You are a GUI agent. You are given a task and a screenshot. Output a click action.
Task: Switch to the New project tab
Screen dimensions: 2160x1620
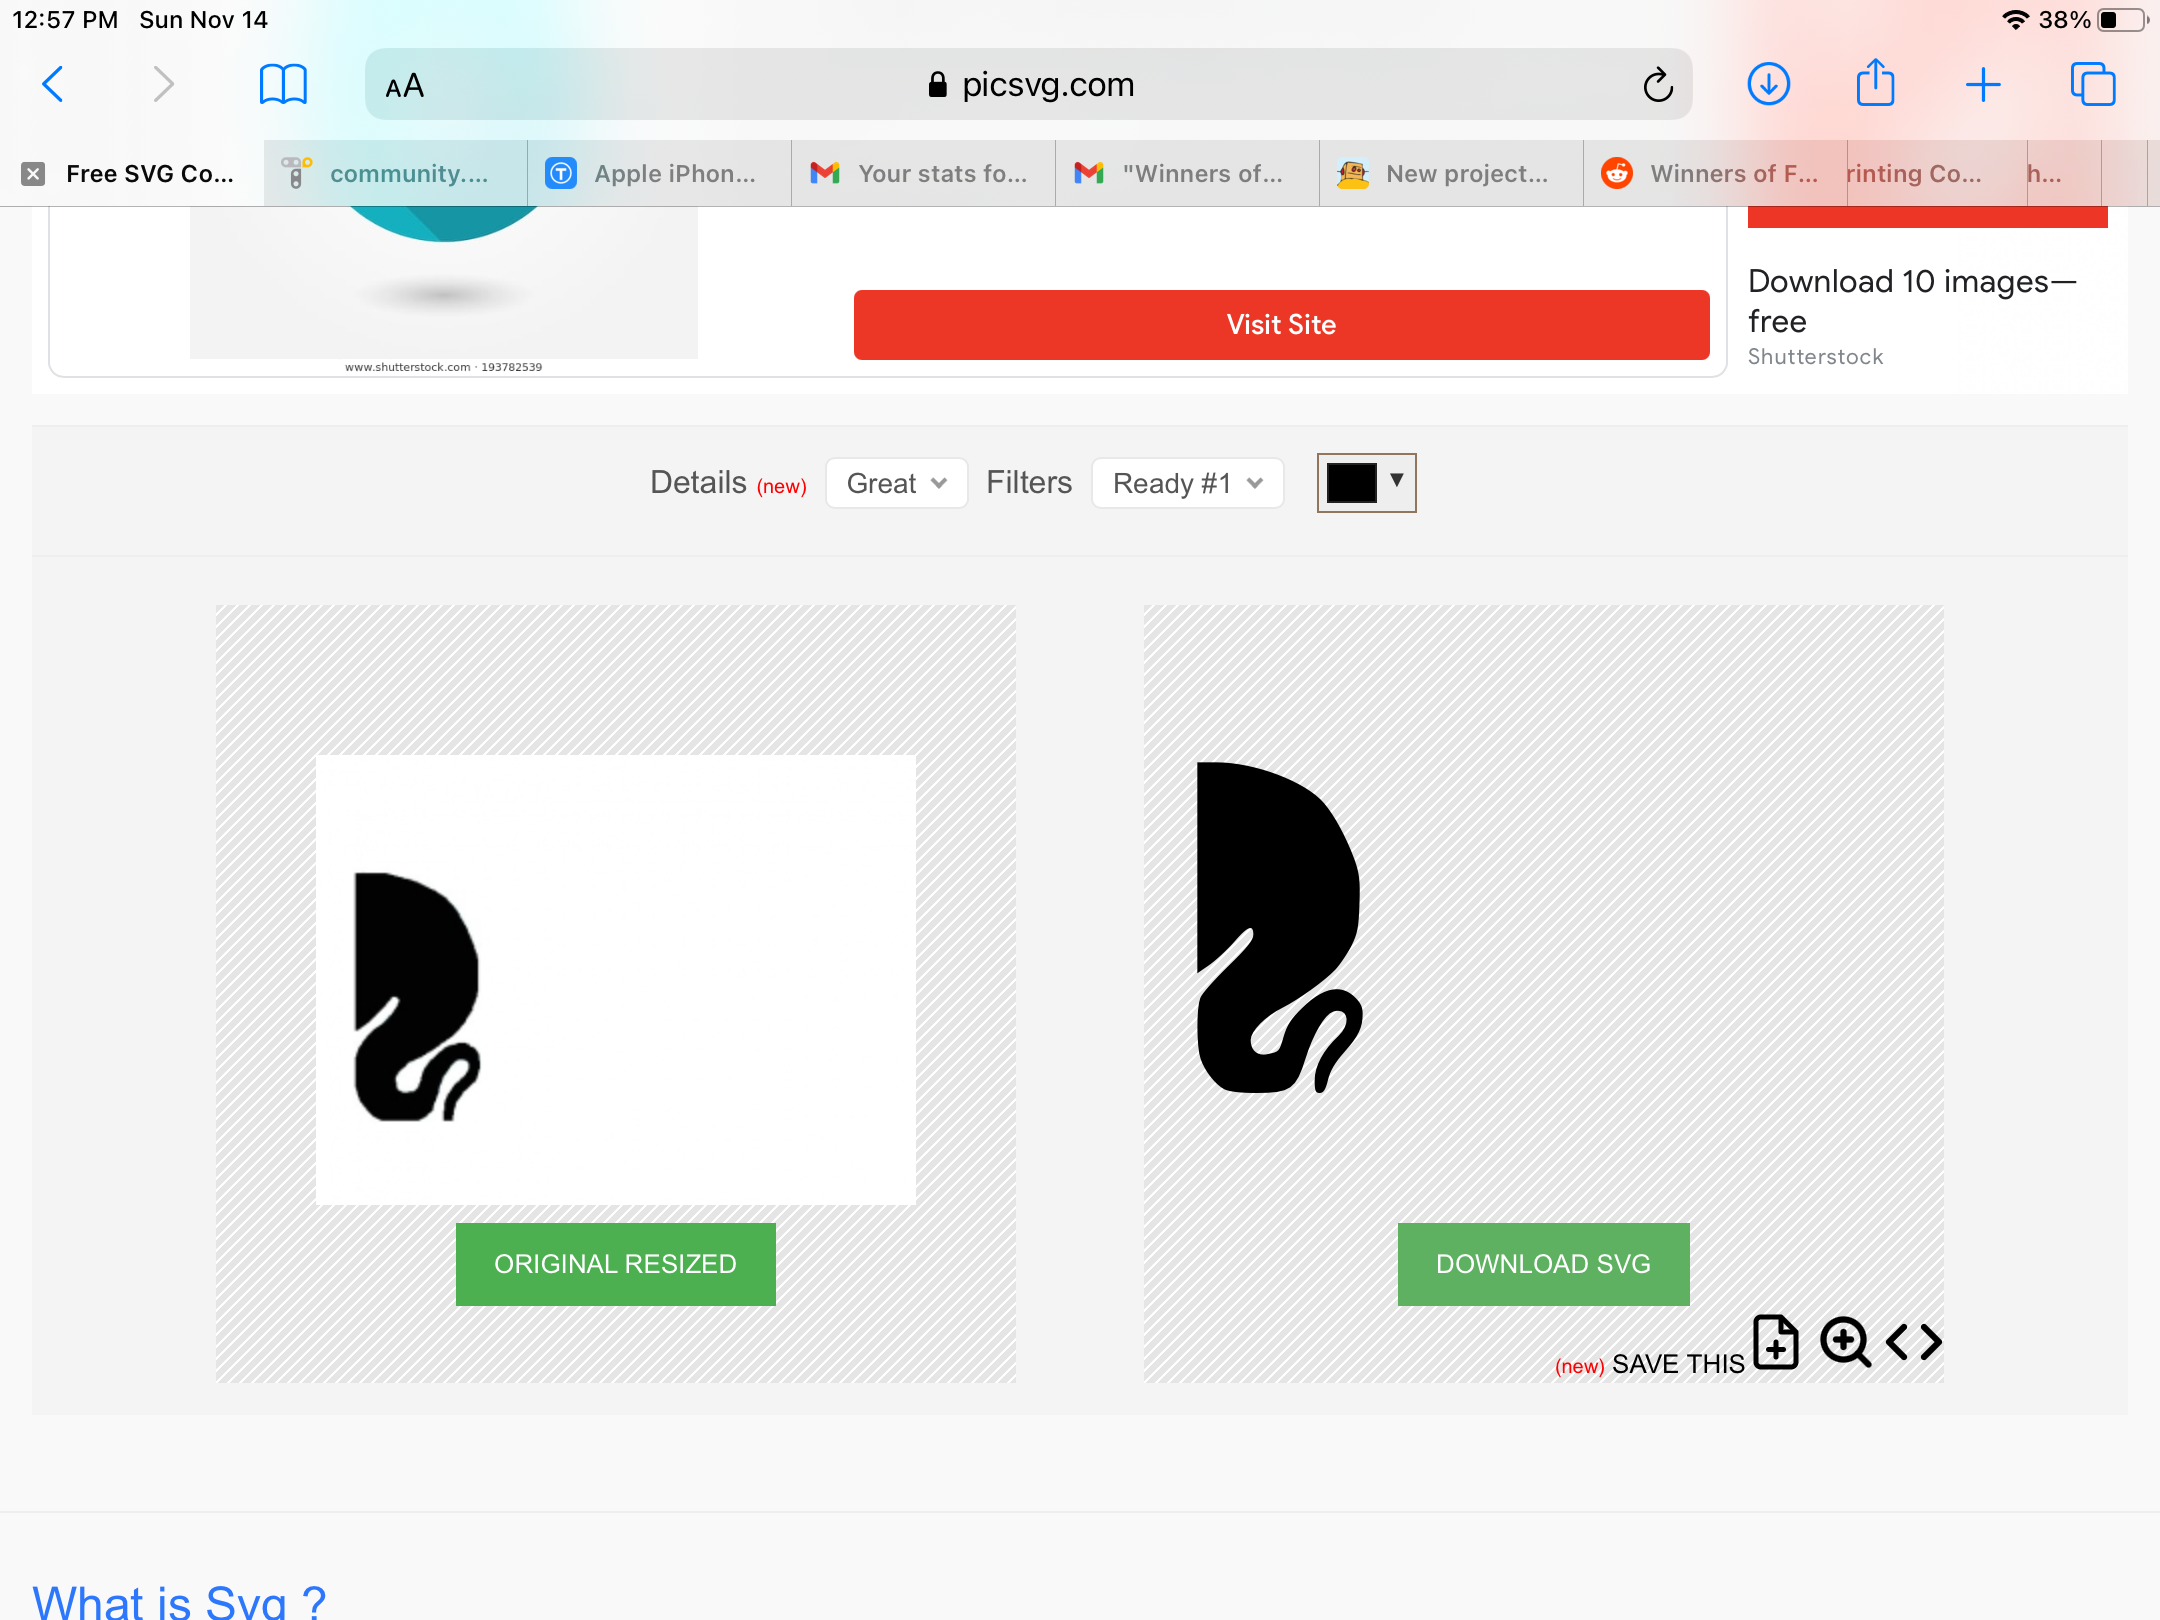tap(1450, 174)
